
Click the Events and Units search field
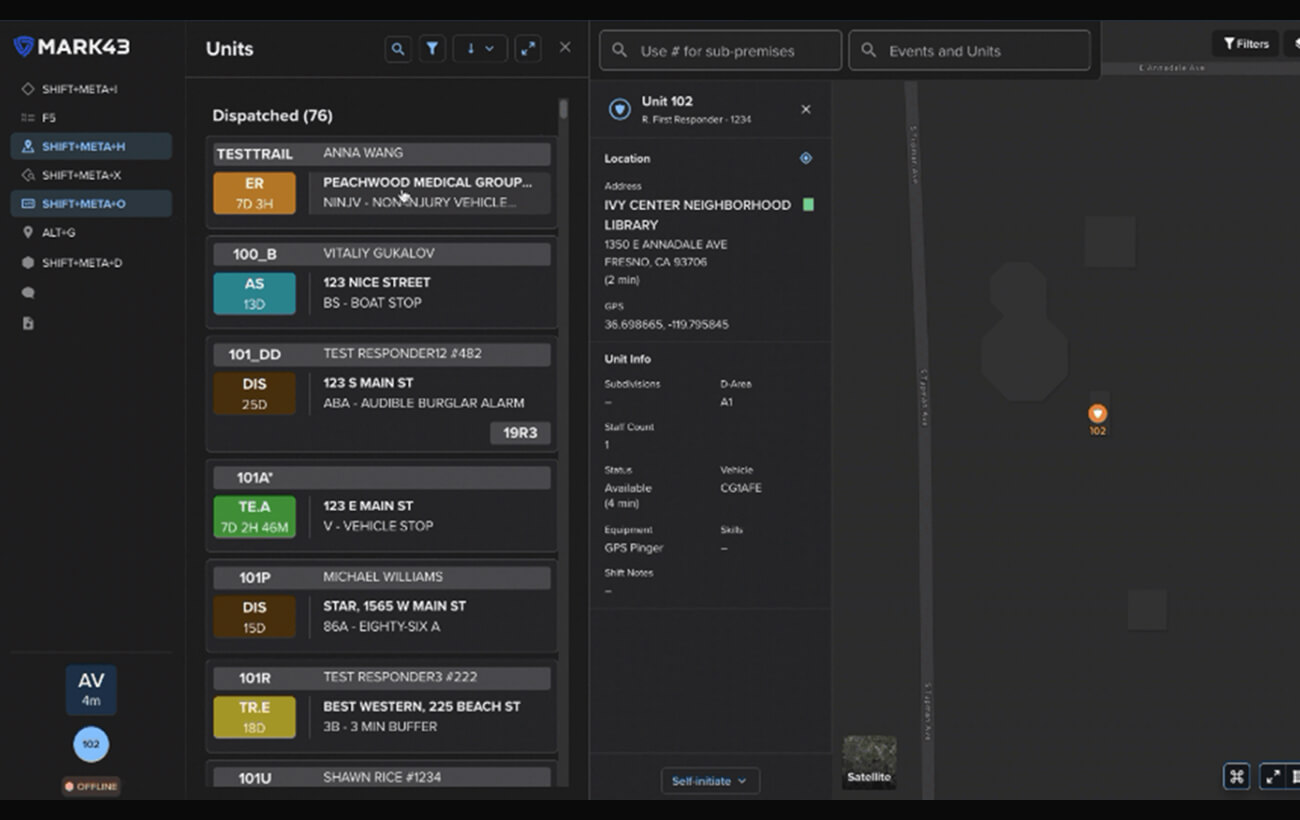coord(969,50)
